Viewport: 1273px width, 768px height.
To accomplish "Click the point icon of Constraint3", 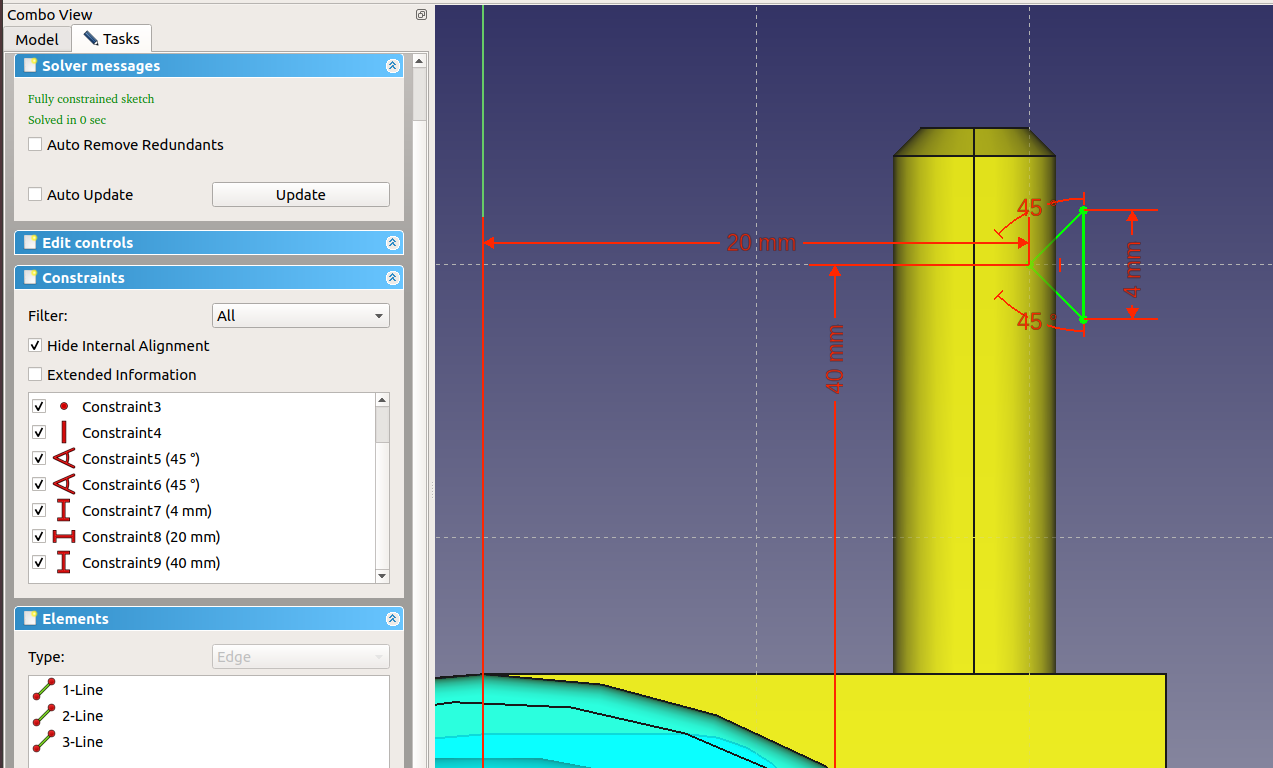I will (64, 407).
